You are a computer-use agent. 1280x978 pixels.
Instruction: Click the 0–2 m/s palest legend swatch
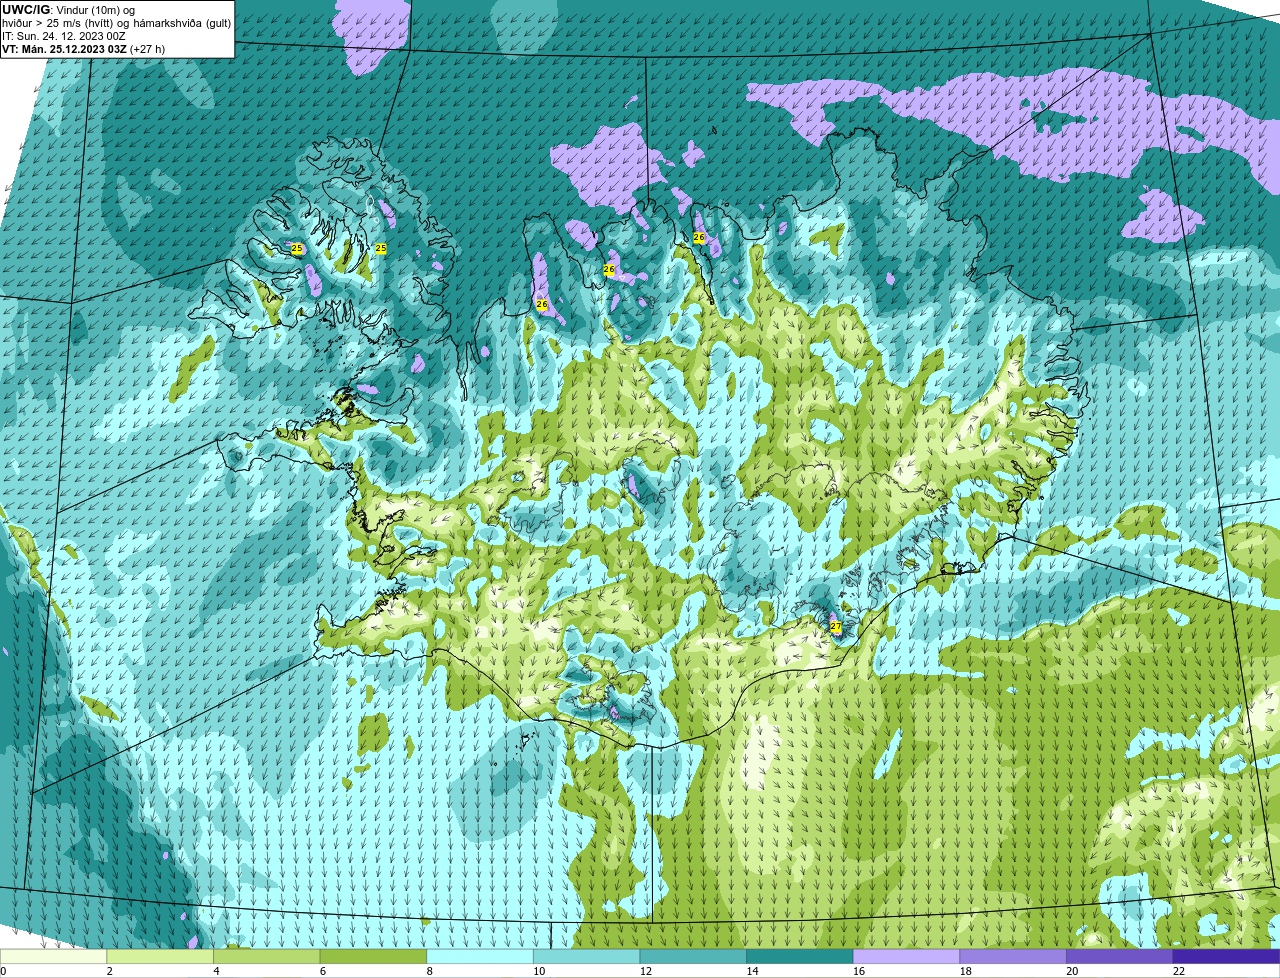(x=53, y=957)
